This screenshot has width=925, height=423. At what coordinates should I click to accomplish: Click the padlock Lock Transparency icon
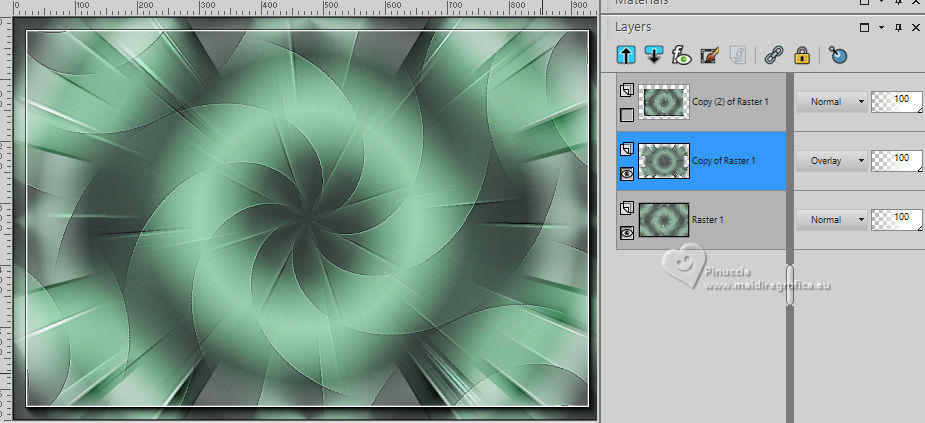coord(802,55)
